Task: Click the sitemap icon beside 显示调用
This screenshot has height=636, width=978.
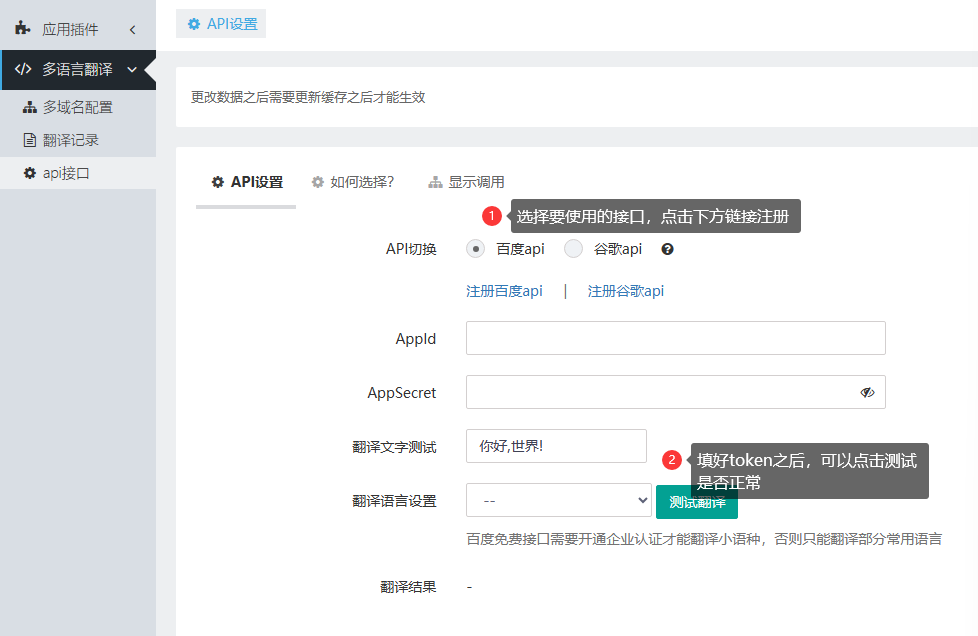Action: point(435,182)
